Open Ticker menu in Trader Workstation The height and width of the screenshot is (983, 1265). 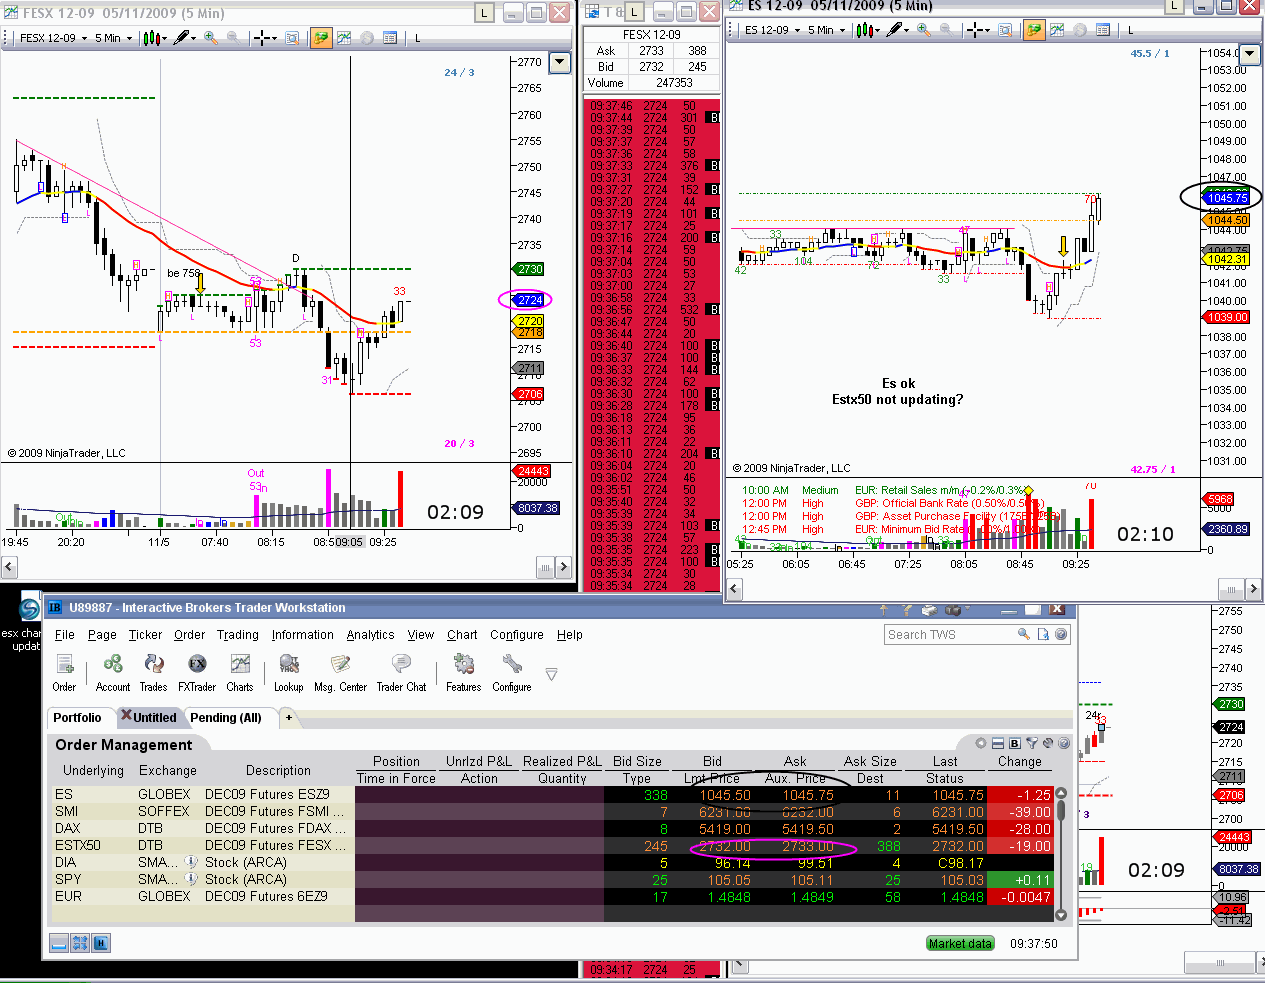[145, 635]
